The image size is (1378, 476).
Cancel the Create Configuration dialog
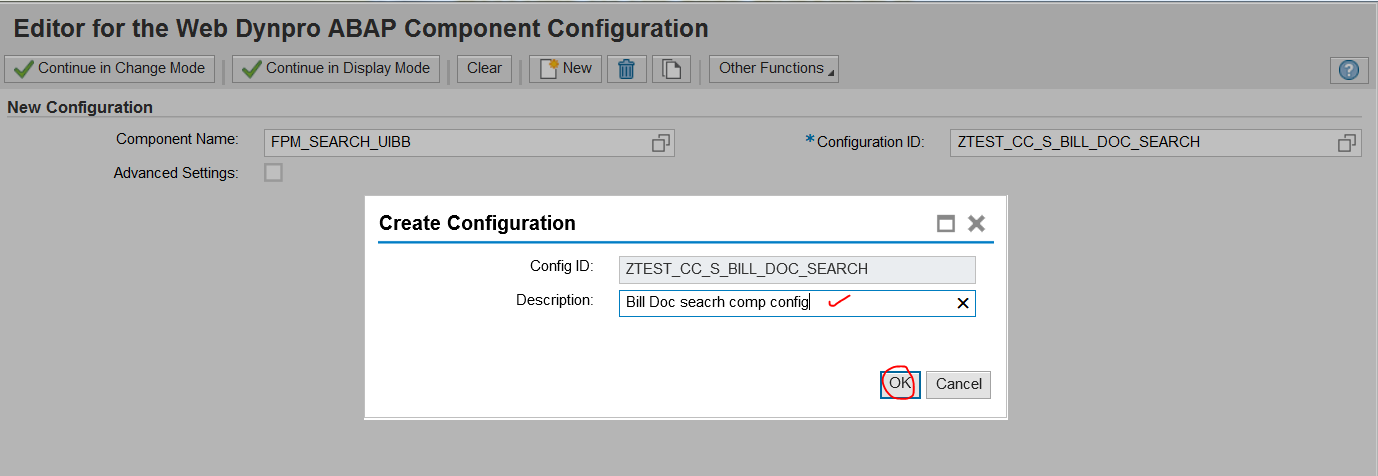(958, 384)
